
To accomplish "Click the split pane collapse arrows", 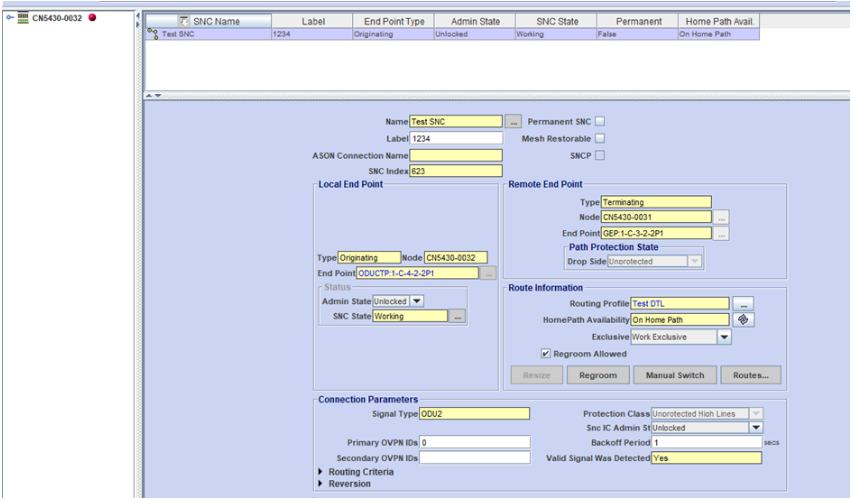I will click(x=153, y=96).
